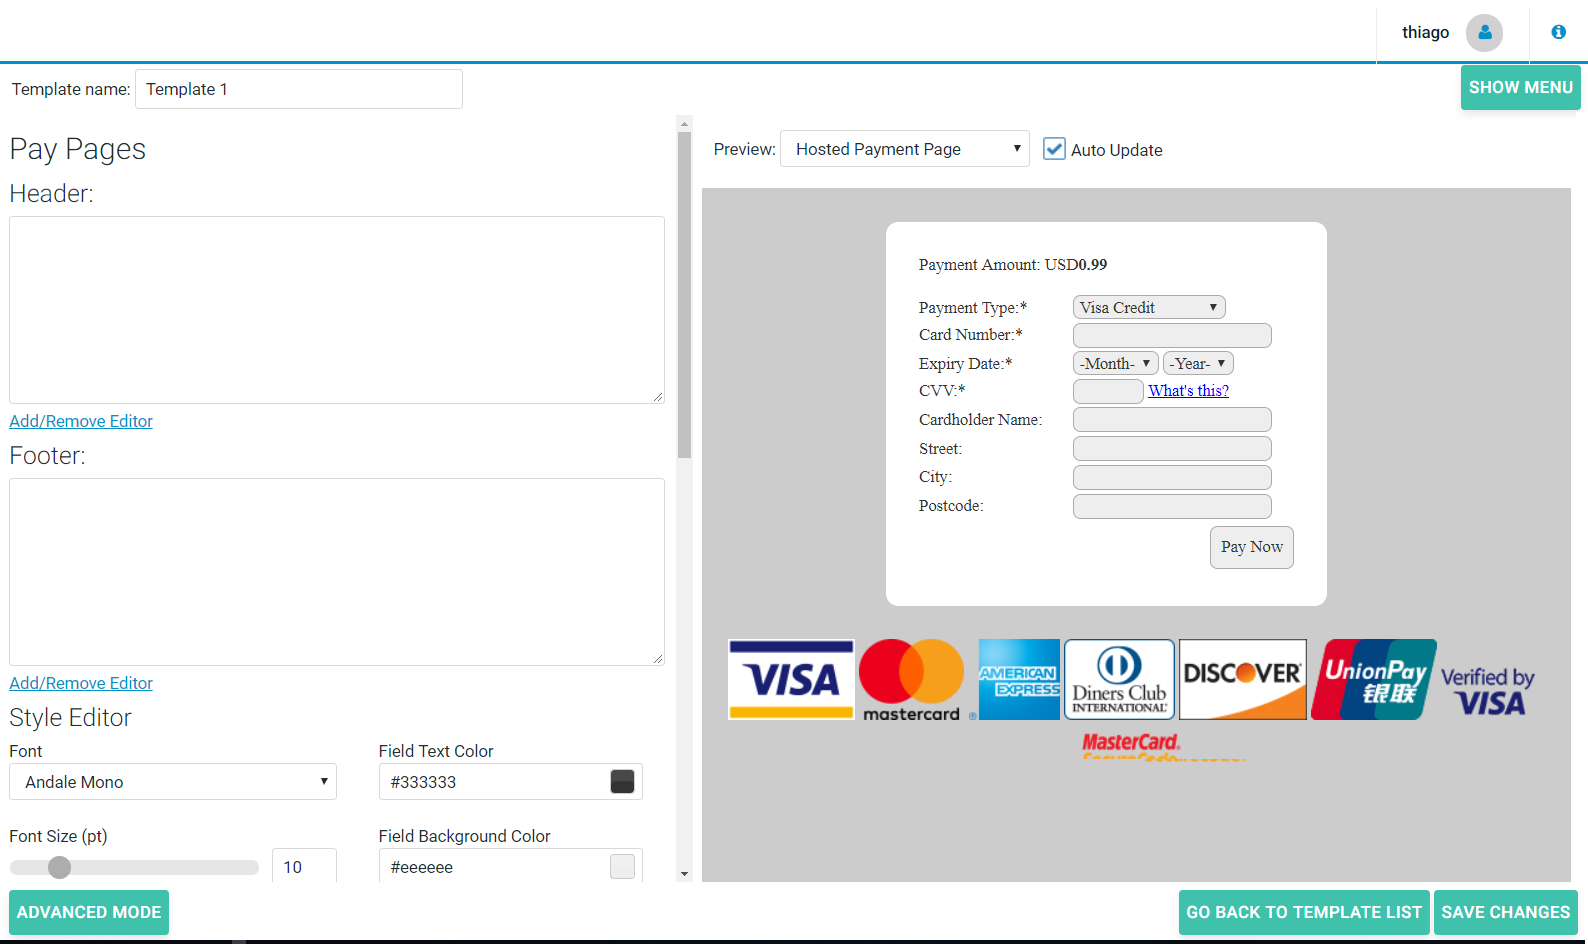Switch to Advanced Mode

point(89,912)
